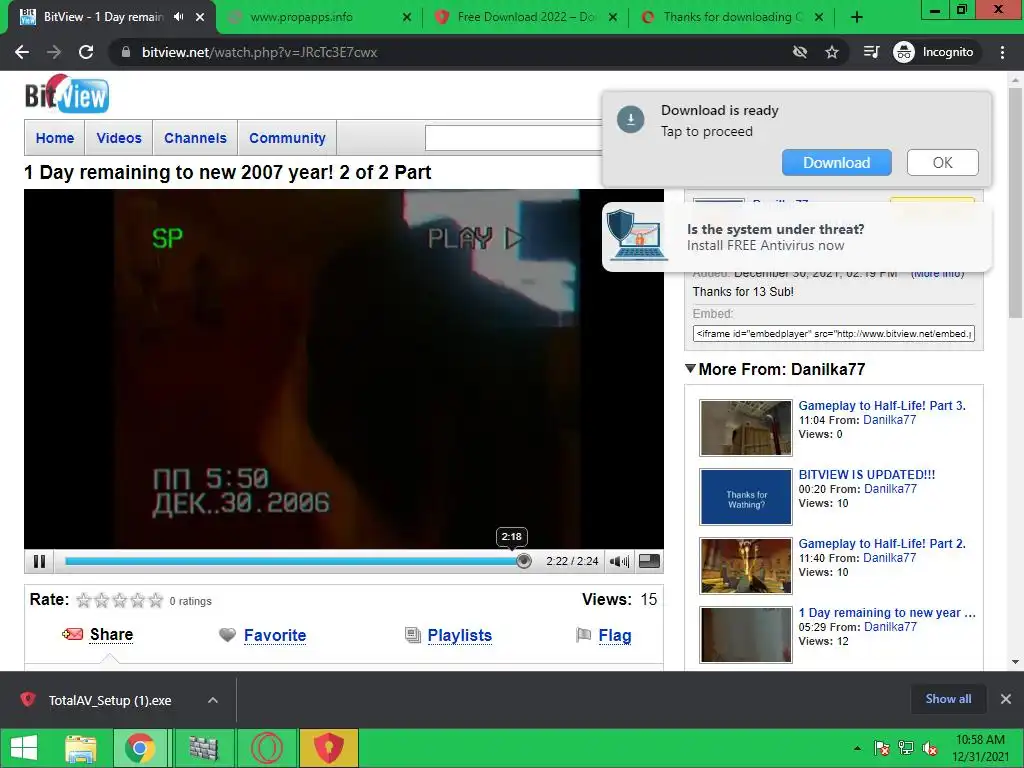Open the Windows Start menu
The image size is (1024, 768).
coord(24,748)
